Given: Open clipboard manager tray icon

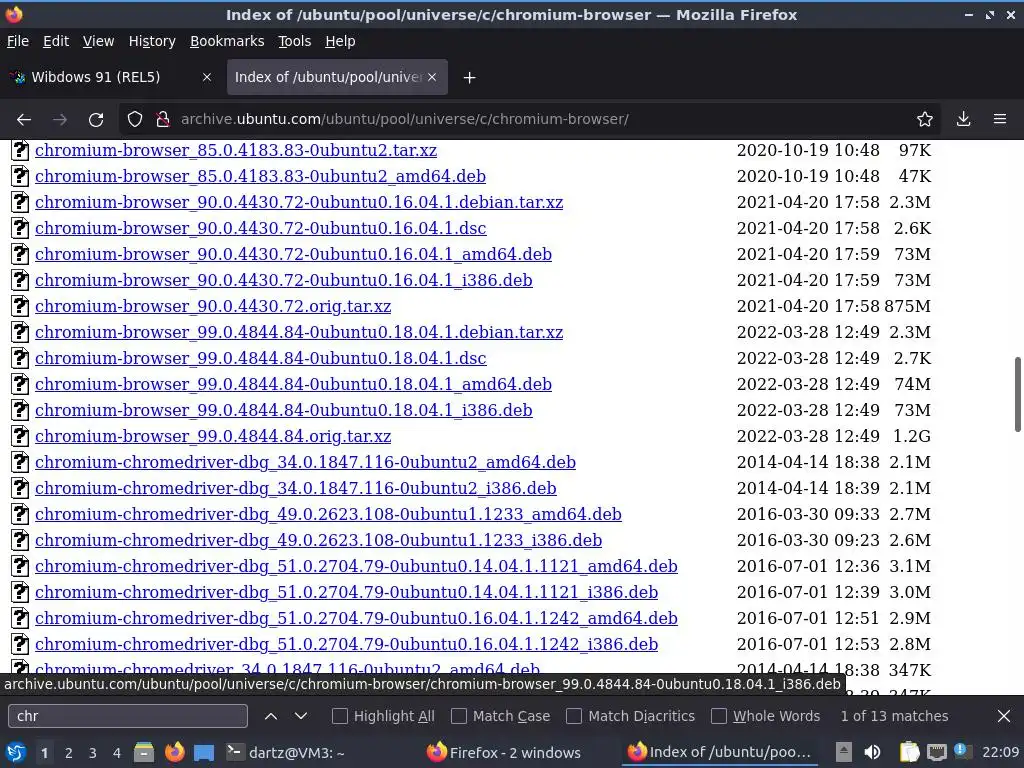Looking at the screenshot, I should pyautogui.click(x=909, y=753).
